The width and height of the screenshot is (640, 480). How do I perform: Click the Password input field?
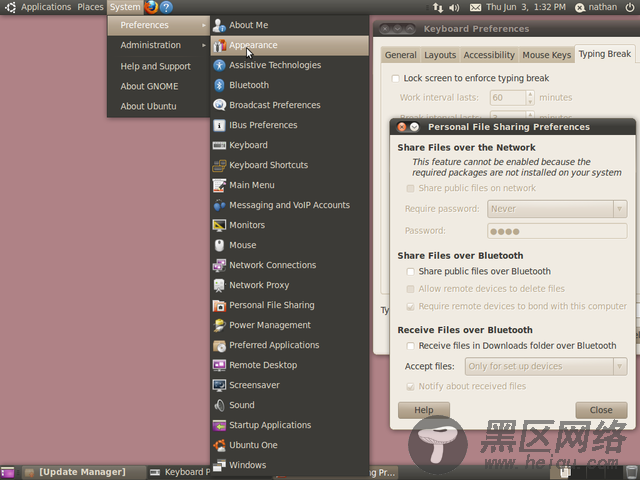point(557,231)
